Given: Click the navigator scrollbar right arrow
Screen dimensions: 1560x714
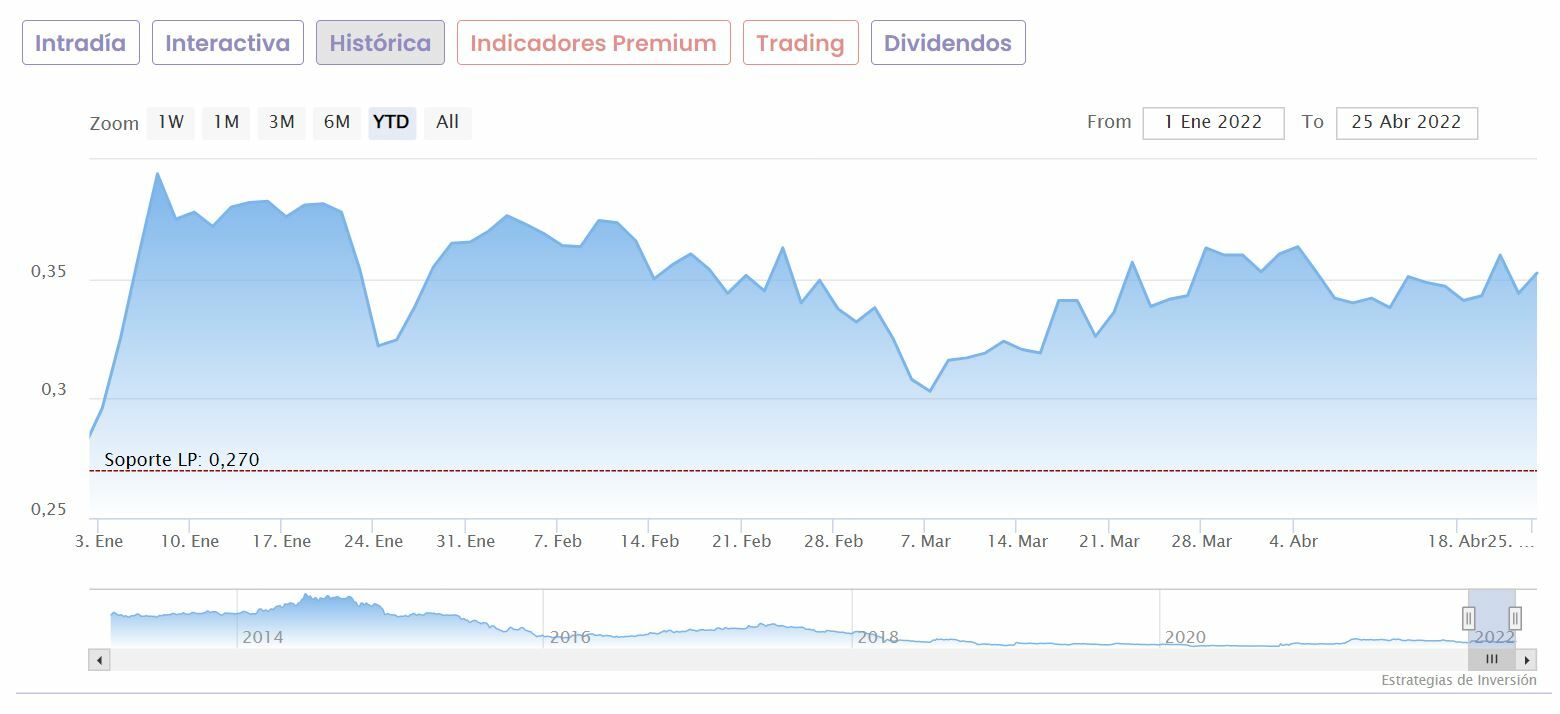Looking at the screenshot, I should [1526, 660].
